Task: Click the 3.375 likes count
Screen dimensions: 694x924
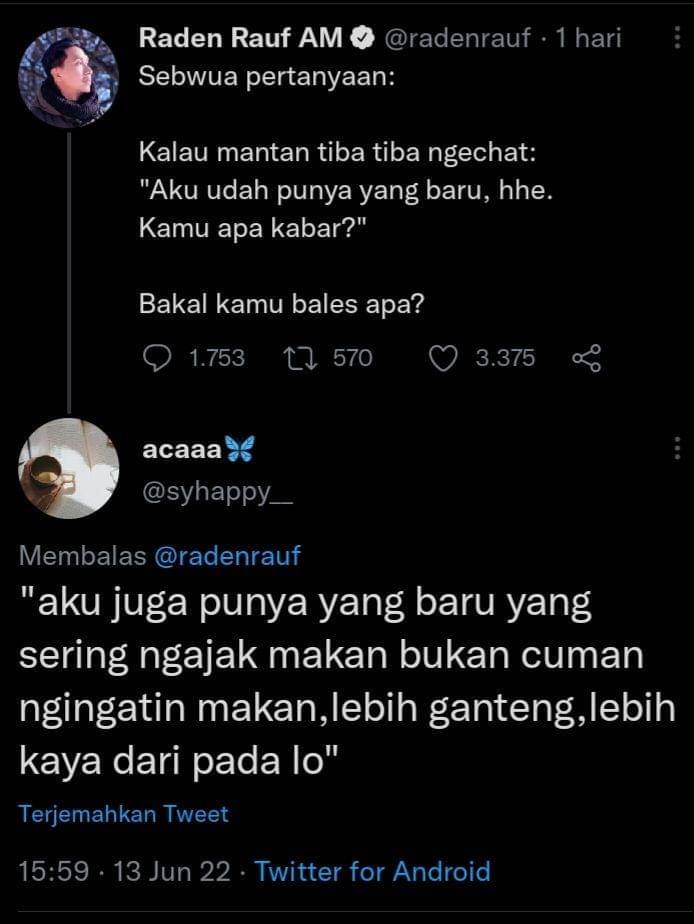Action: coord(505,358)
